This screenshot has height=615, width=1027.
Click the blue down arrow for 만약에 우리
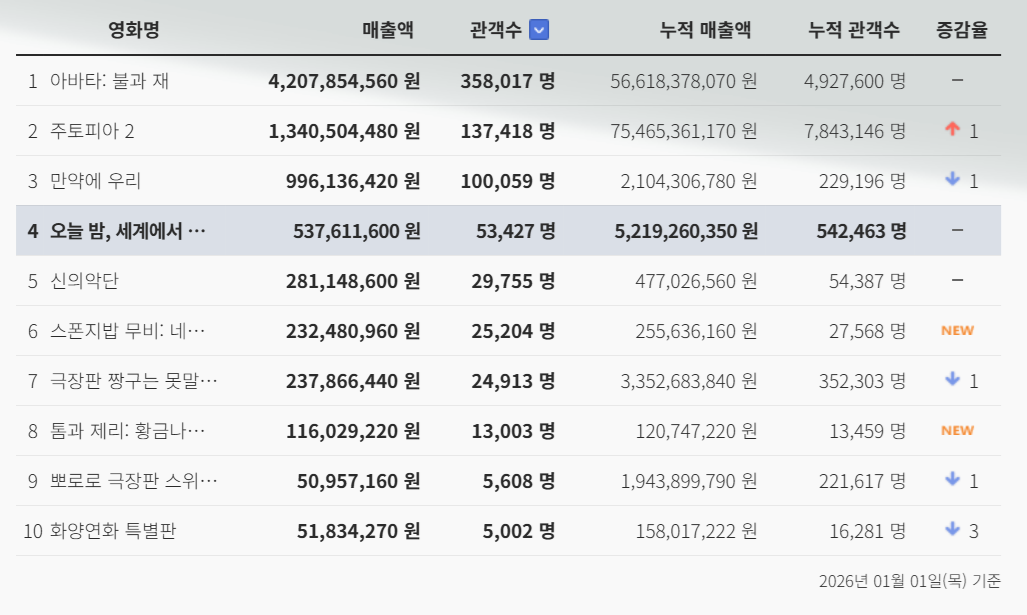[x=952, y=178]
